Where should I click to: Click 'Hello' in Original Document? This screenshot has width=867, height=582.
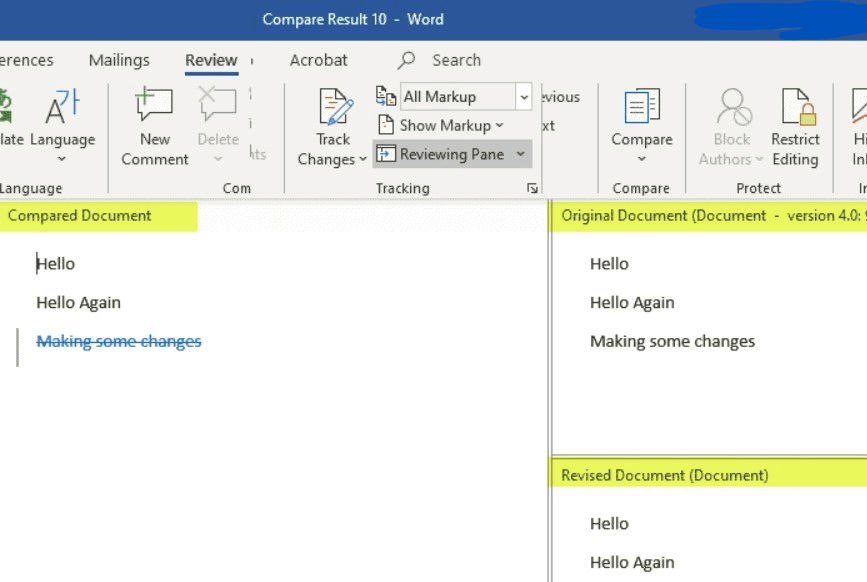[609, 264]
